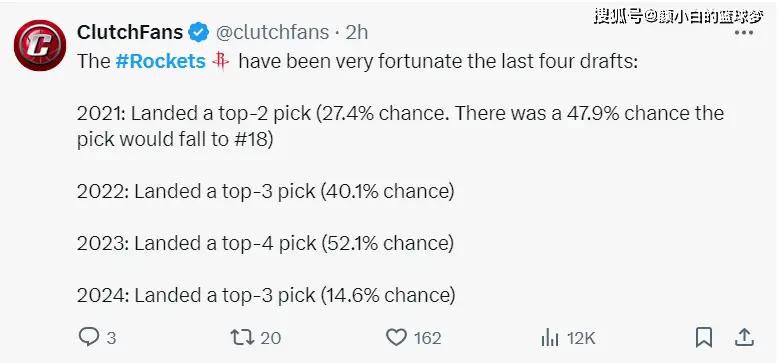
Task: Click the reply count 3
Action: [111, 338]
